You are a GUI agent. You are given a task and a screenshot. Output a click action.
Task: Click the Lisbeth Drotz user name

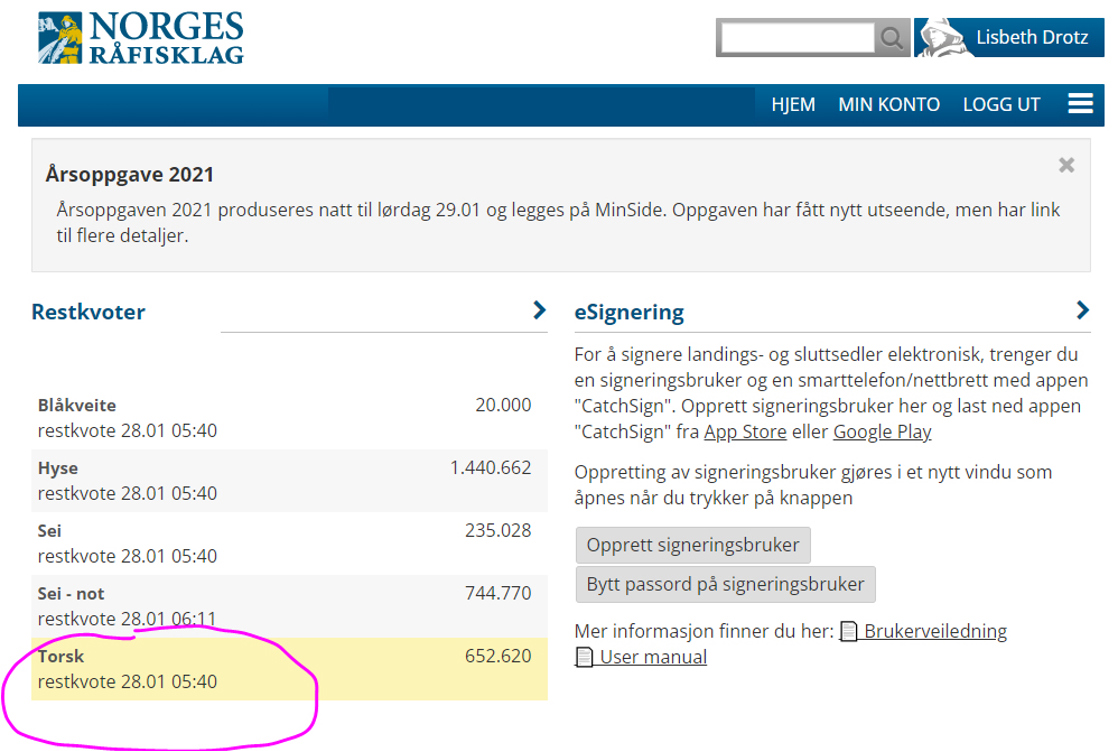(1031, 38)
